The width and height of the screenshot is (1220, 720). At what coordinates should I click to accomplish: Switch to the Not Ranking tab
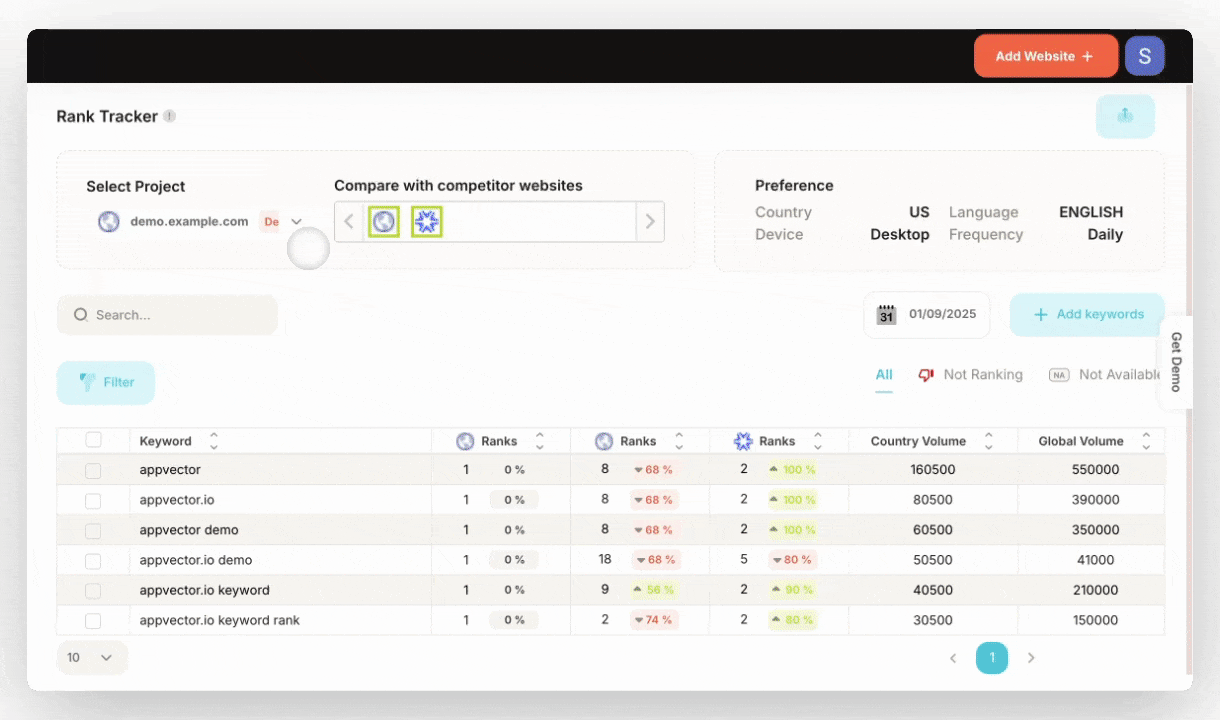pyautogui.click(x=970, y=375)
